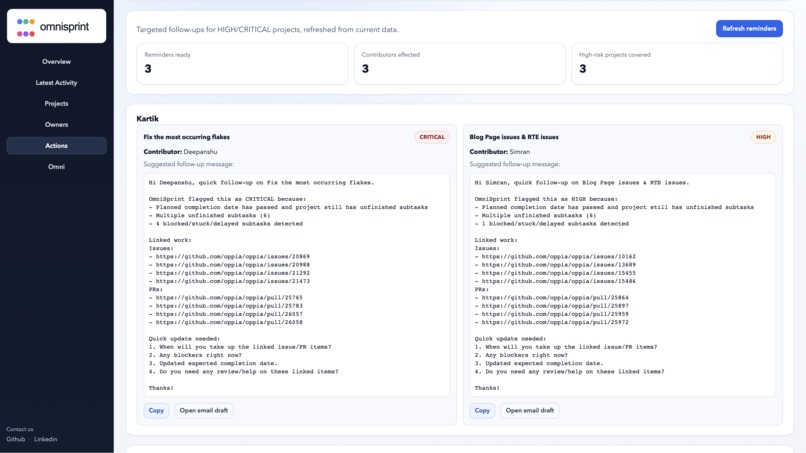Screen dimensions: 806x453
Task: Copy the Deepanshu follow-up message
Action: pyautogui.click(x=156, y=410)
